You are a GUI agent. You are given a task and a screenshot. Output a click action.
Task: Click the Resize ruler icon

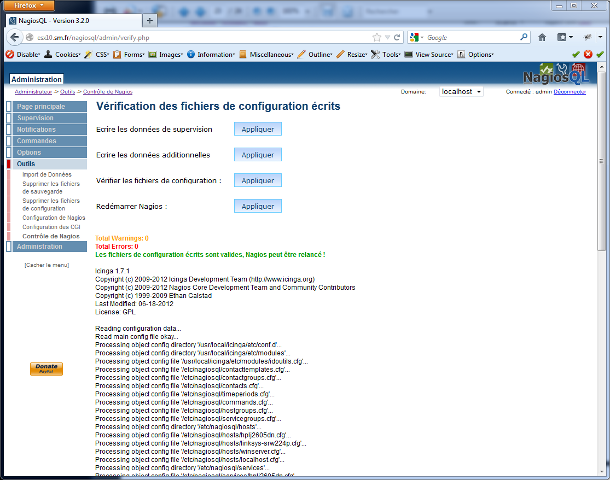340,54
